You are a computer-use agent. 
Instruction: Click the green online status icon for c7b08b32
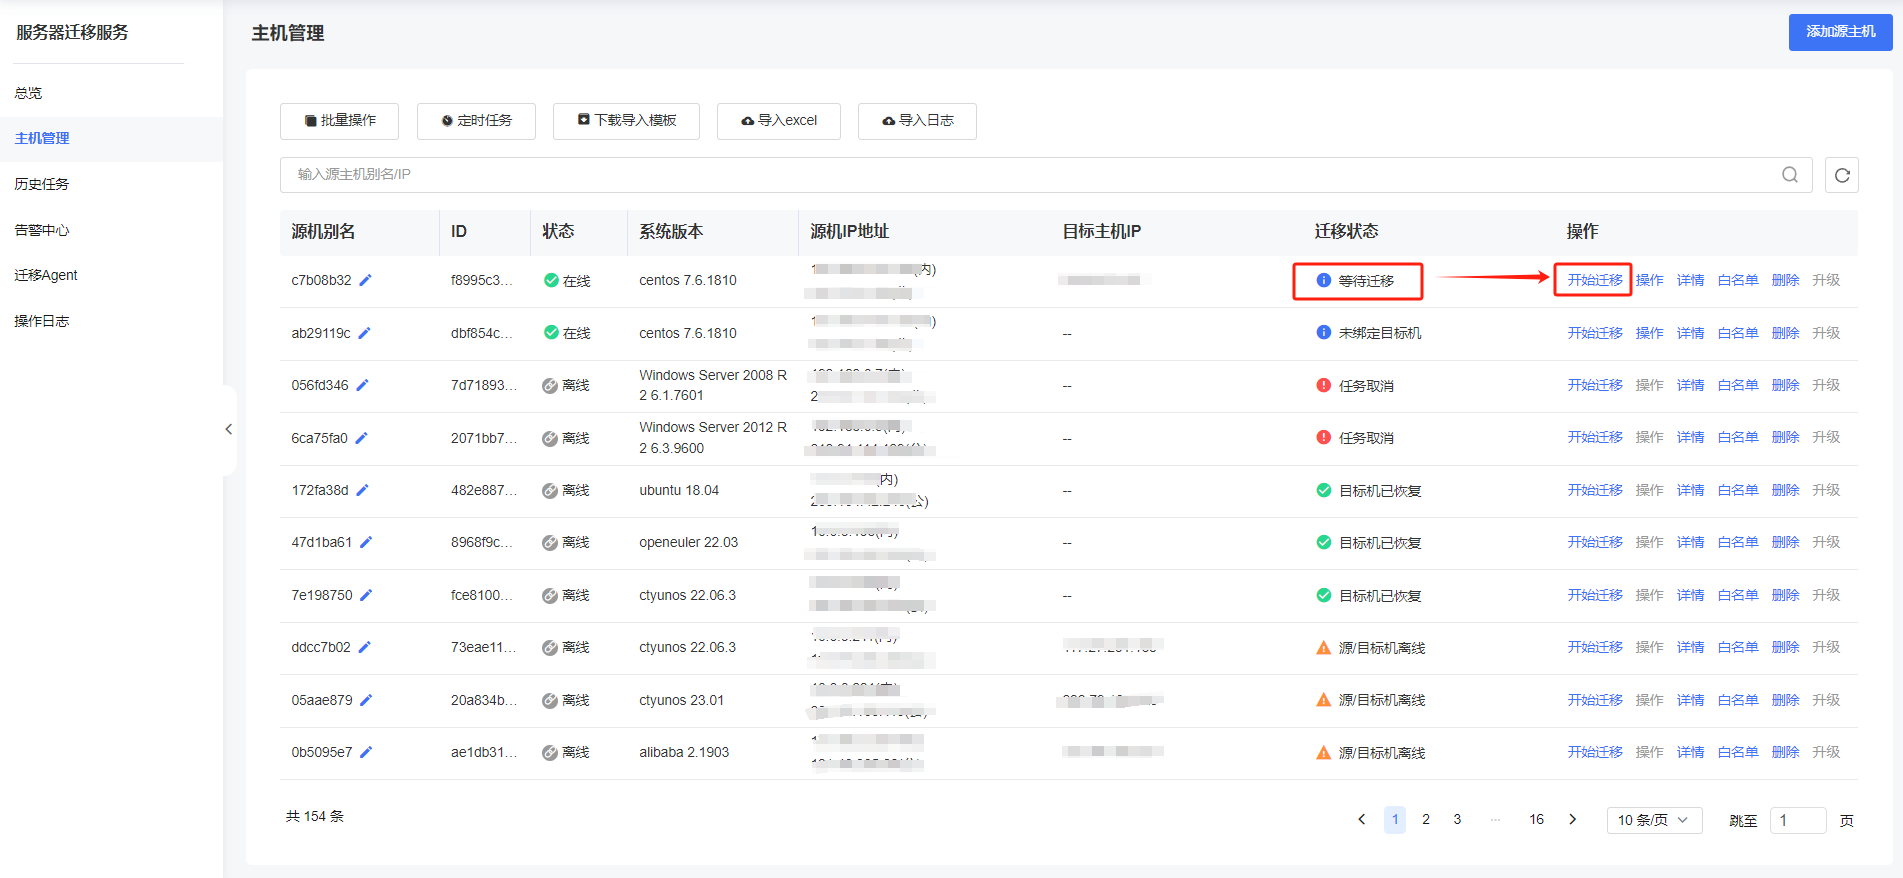pyautogui.click(x=551, y=280)
